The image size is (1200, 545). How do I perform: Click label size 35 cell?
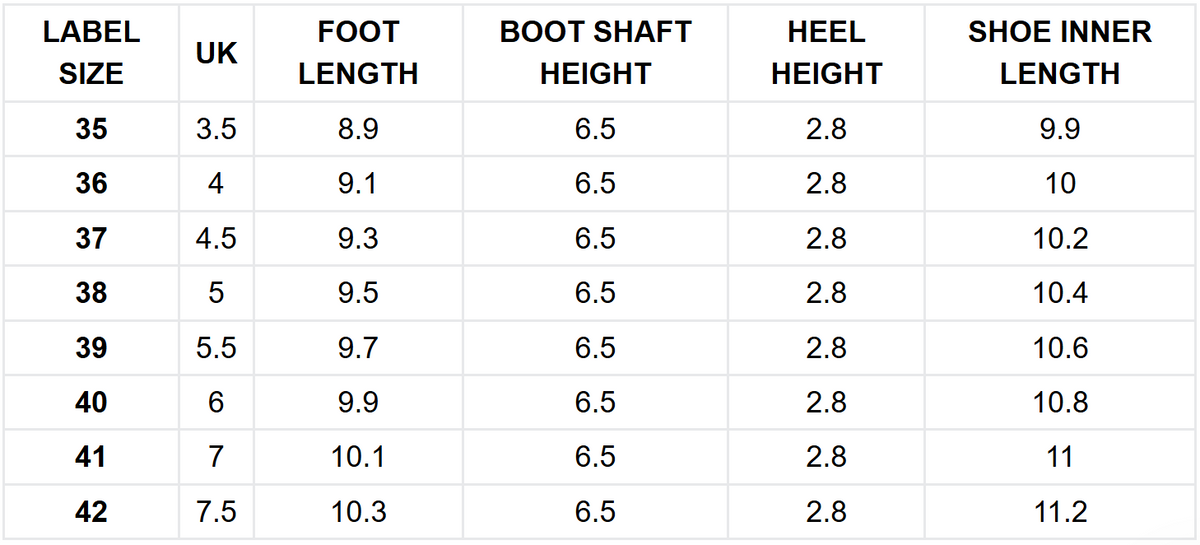tap(91, 130)
